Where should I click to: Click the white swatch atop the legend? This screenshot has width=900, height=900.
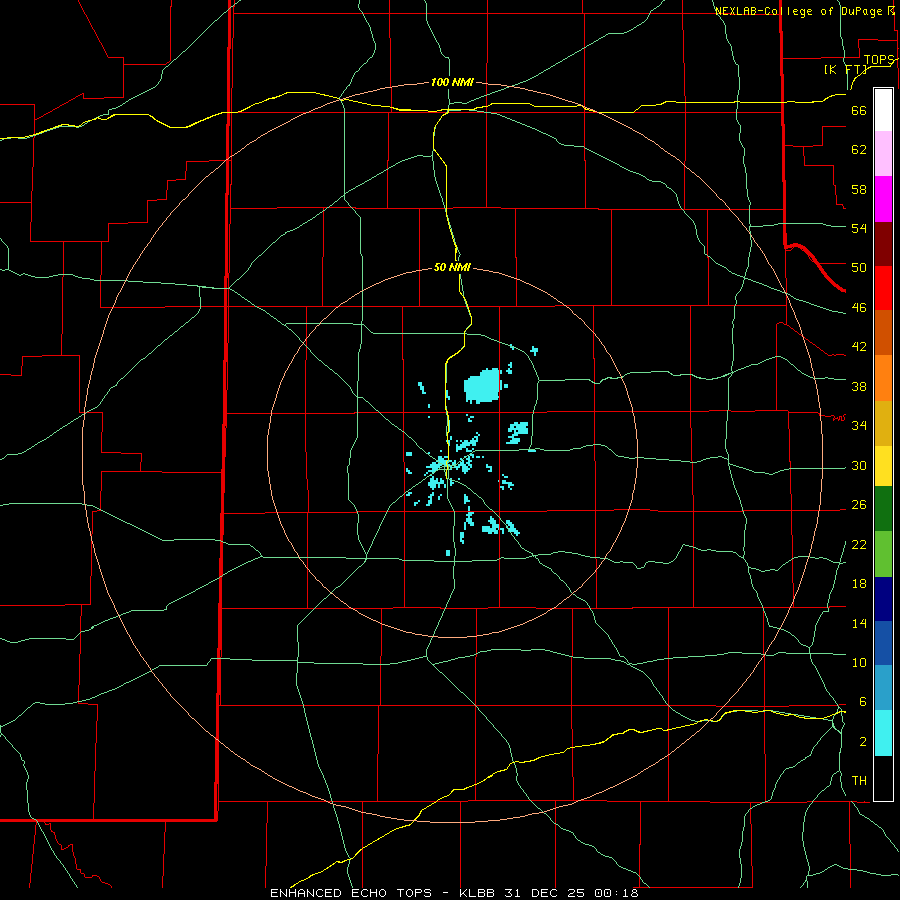tap(883, 110)
